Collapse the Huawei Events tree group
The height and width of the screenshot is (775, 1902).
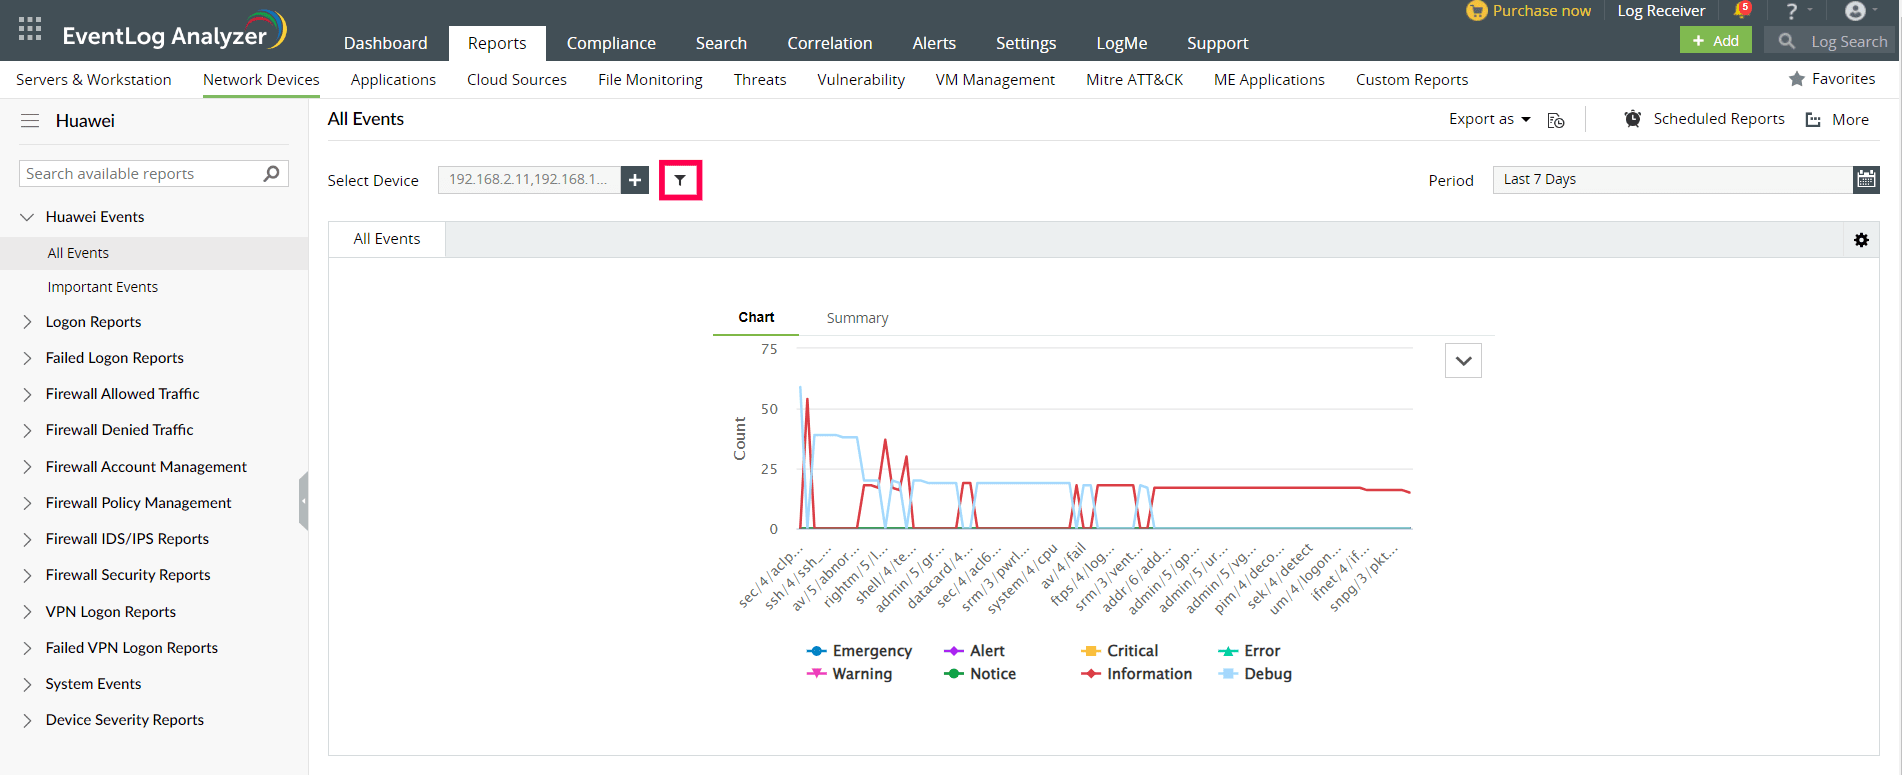tap(27, 217)
